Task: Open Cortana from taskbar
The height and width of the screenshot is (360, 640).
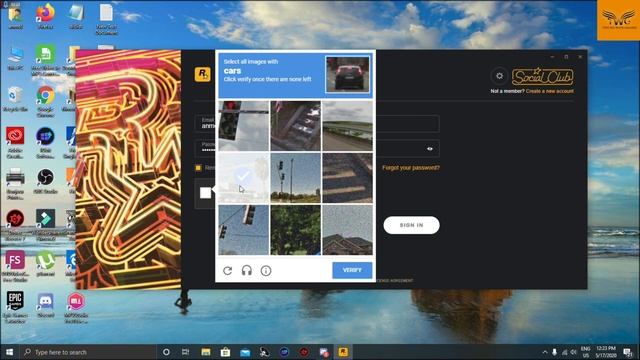Action: [x=166, y=352]
